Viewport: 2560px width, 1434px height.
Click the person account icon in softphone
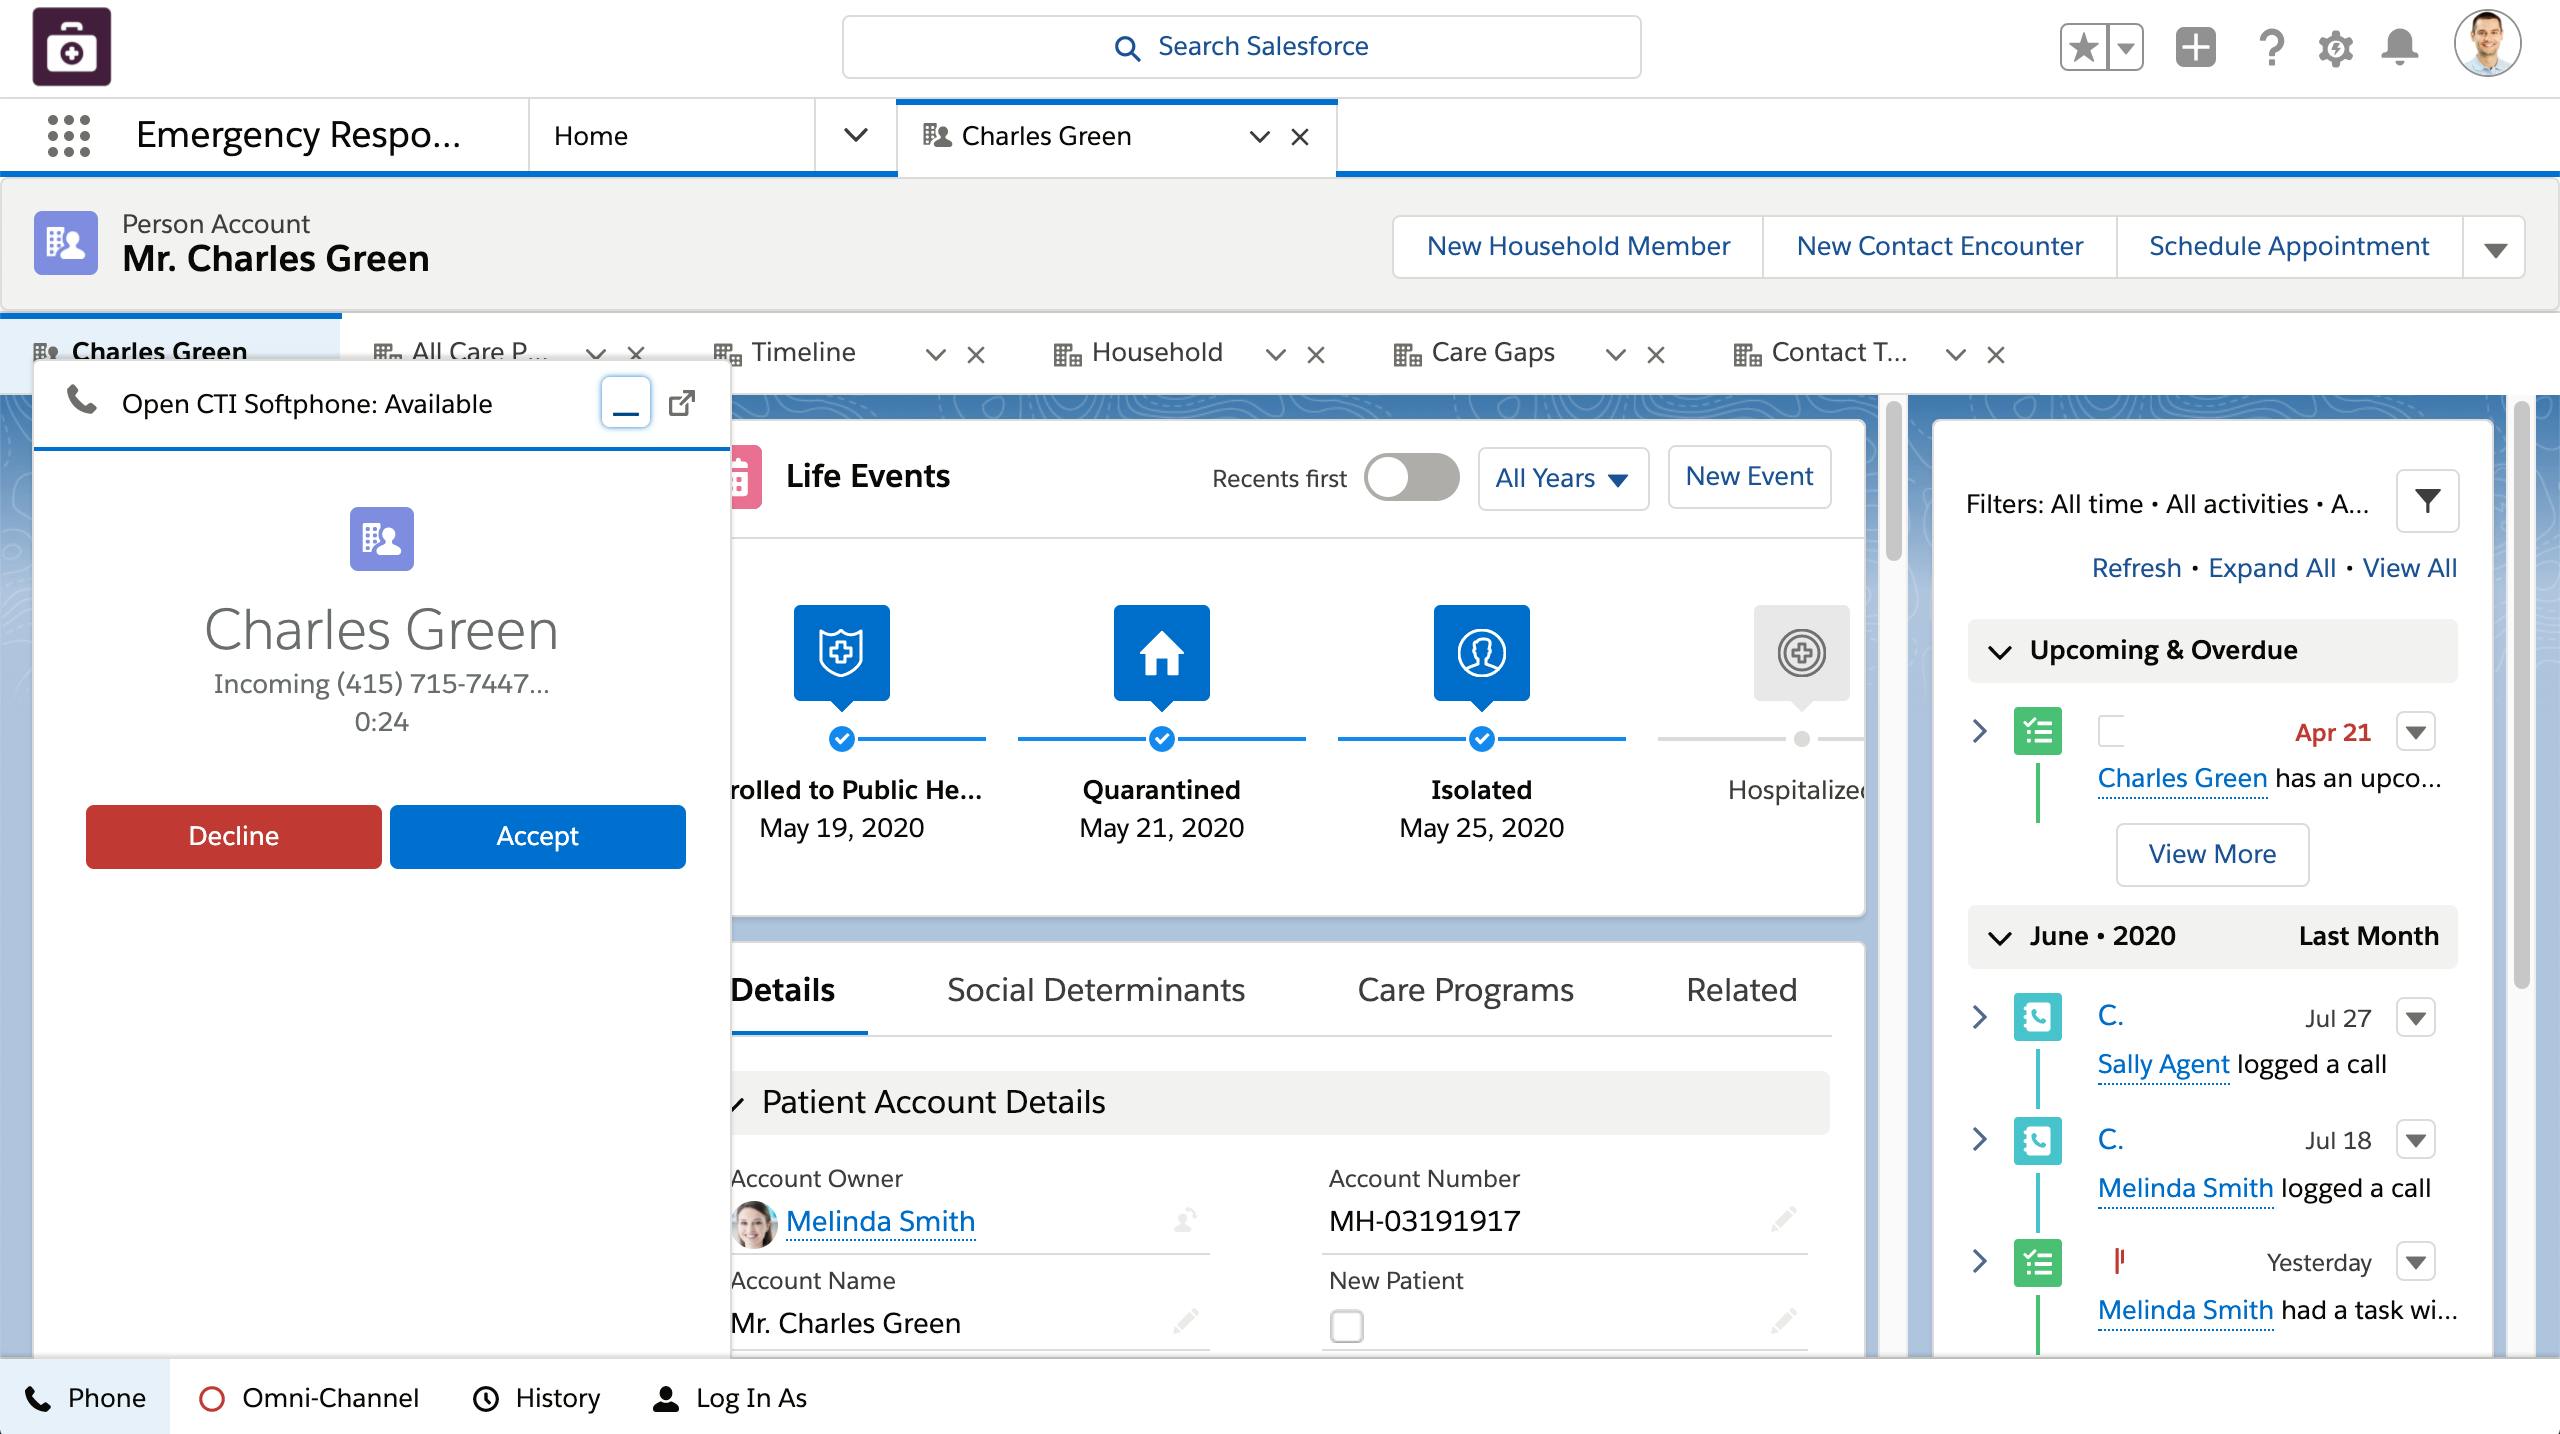[x=382, y=539]
